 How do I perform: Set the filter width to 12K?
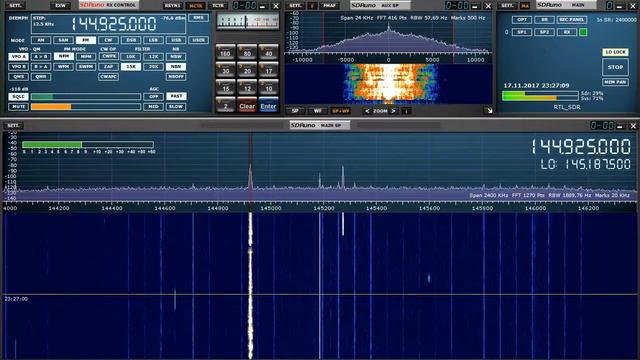153,56
